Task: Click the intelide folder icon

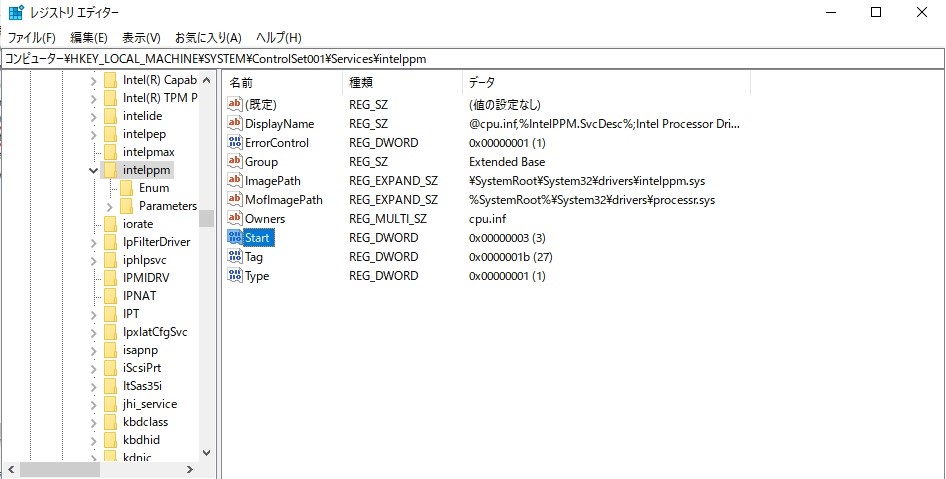Action: point(110,116)
